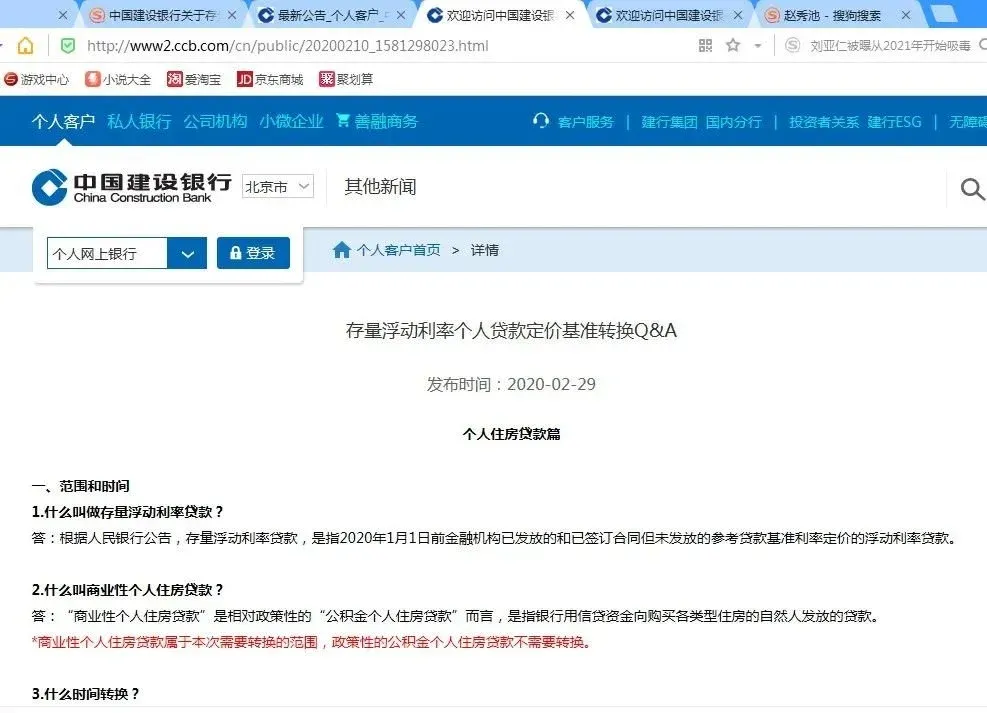987x713 pixels.
Task: Click the red note about 商业性个人住房贷款
Action: (x=311, y=643)
